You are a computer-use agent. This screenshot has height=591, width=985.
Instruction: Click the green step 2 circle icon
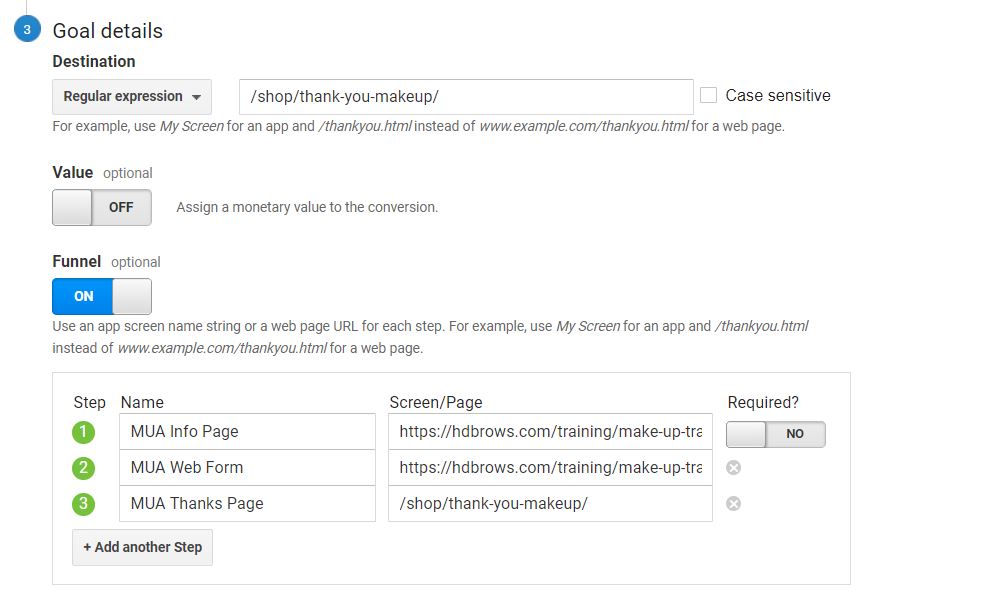pos(84,468)
